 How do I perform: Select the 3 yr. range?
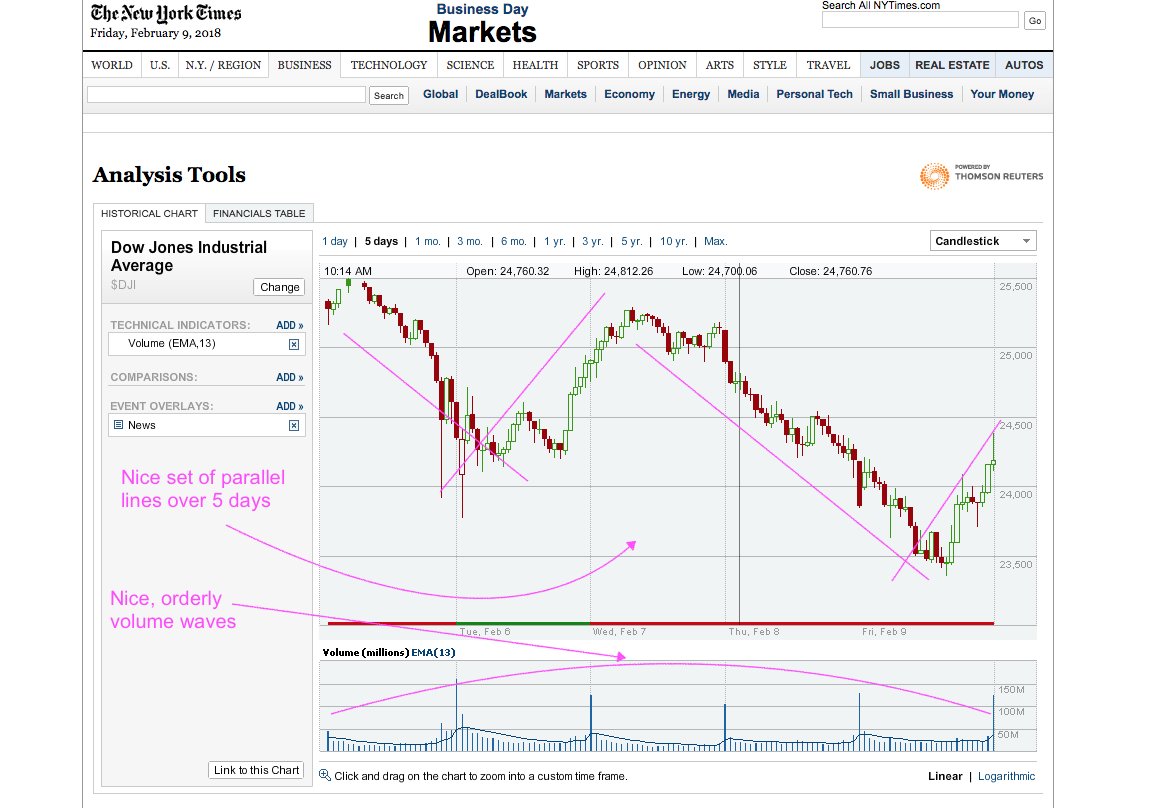tap(593, 241)
